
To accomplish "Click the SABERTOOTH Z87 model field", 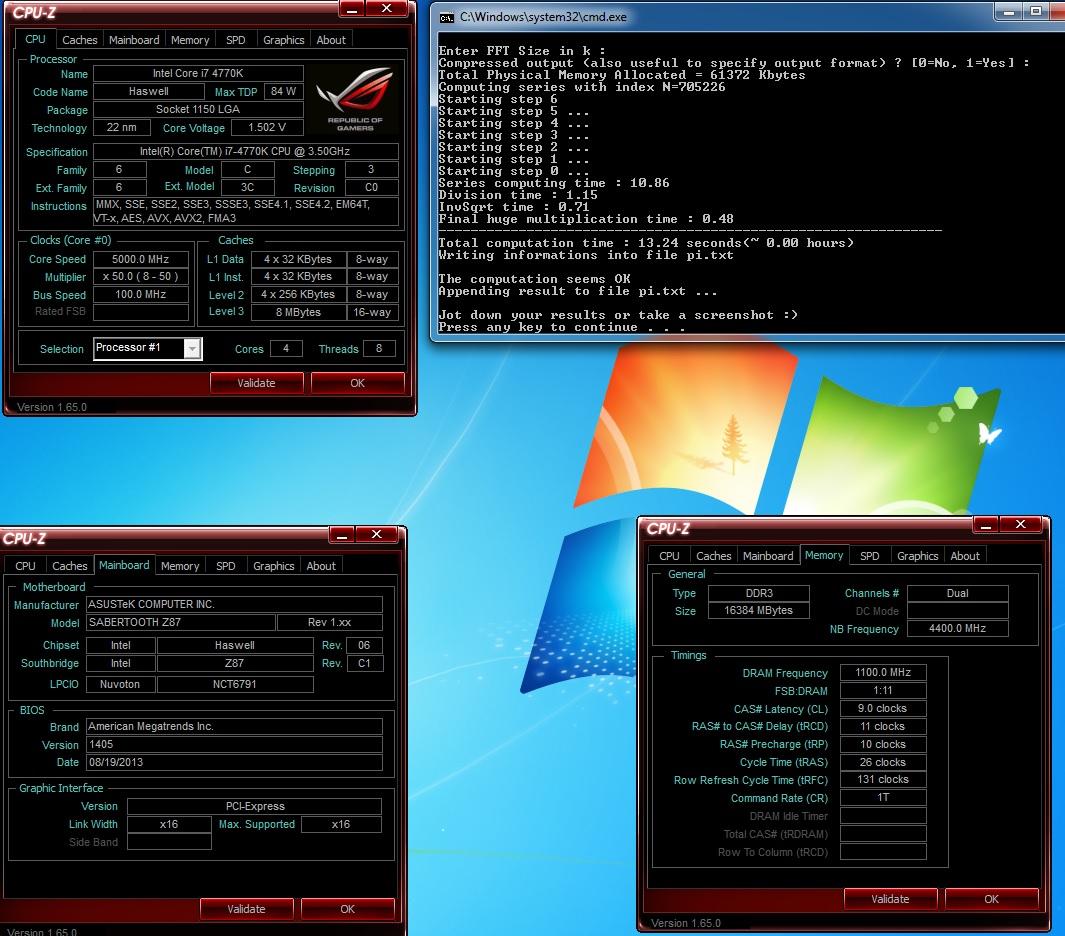I will point(181,622).
